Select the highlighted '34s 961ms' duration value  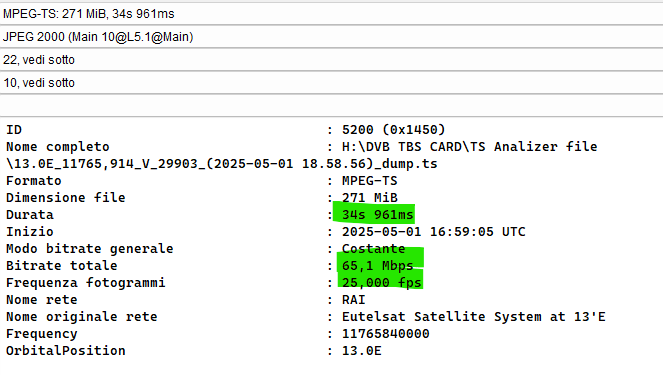(x=377, y=215)
